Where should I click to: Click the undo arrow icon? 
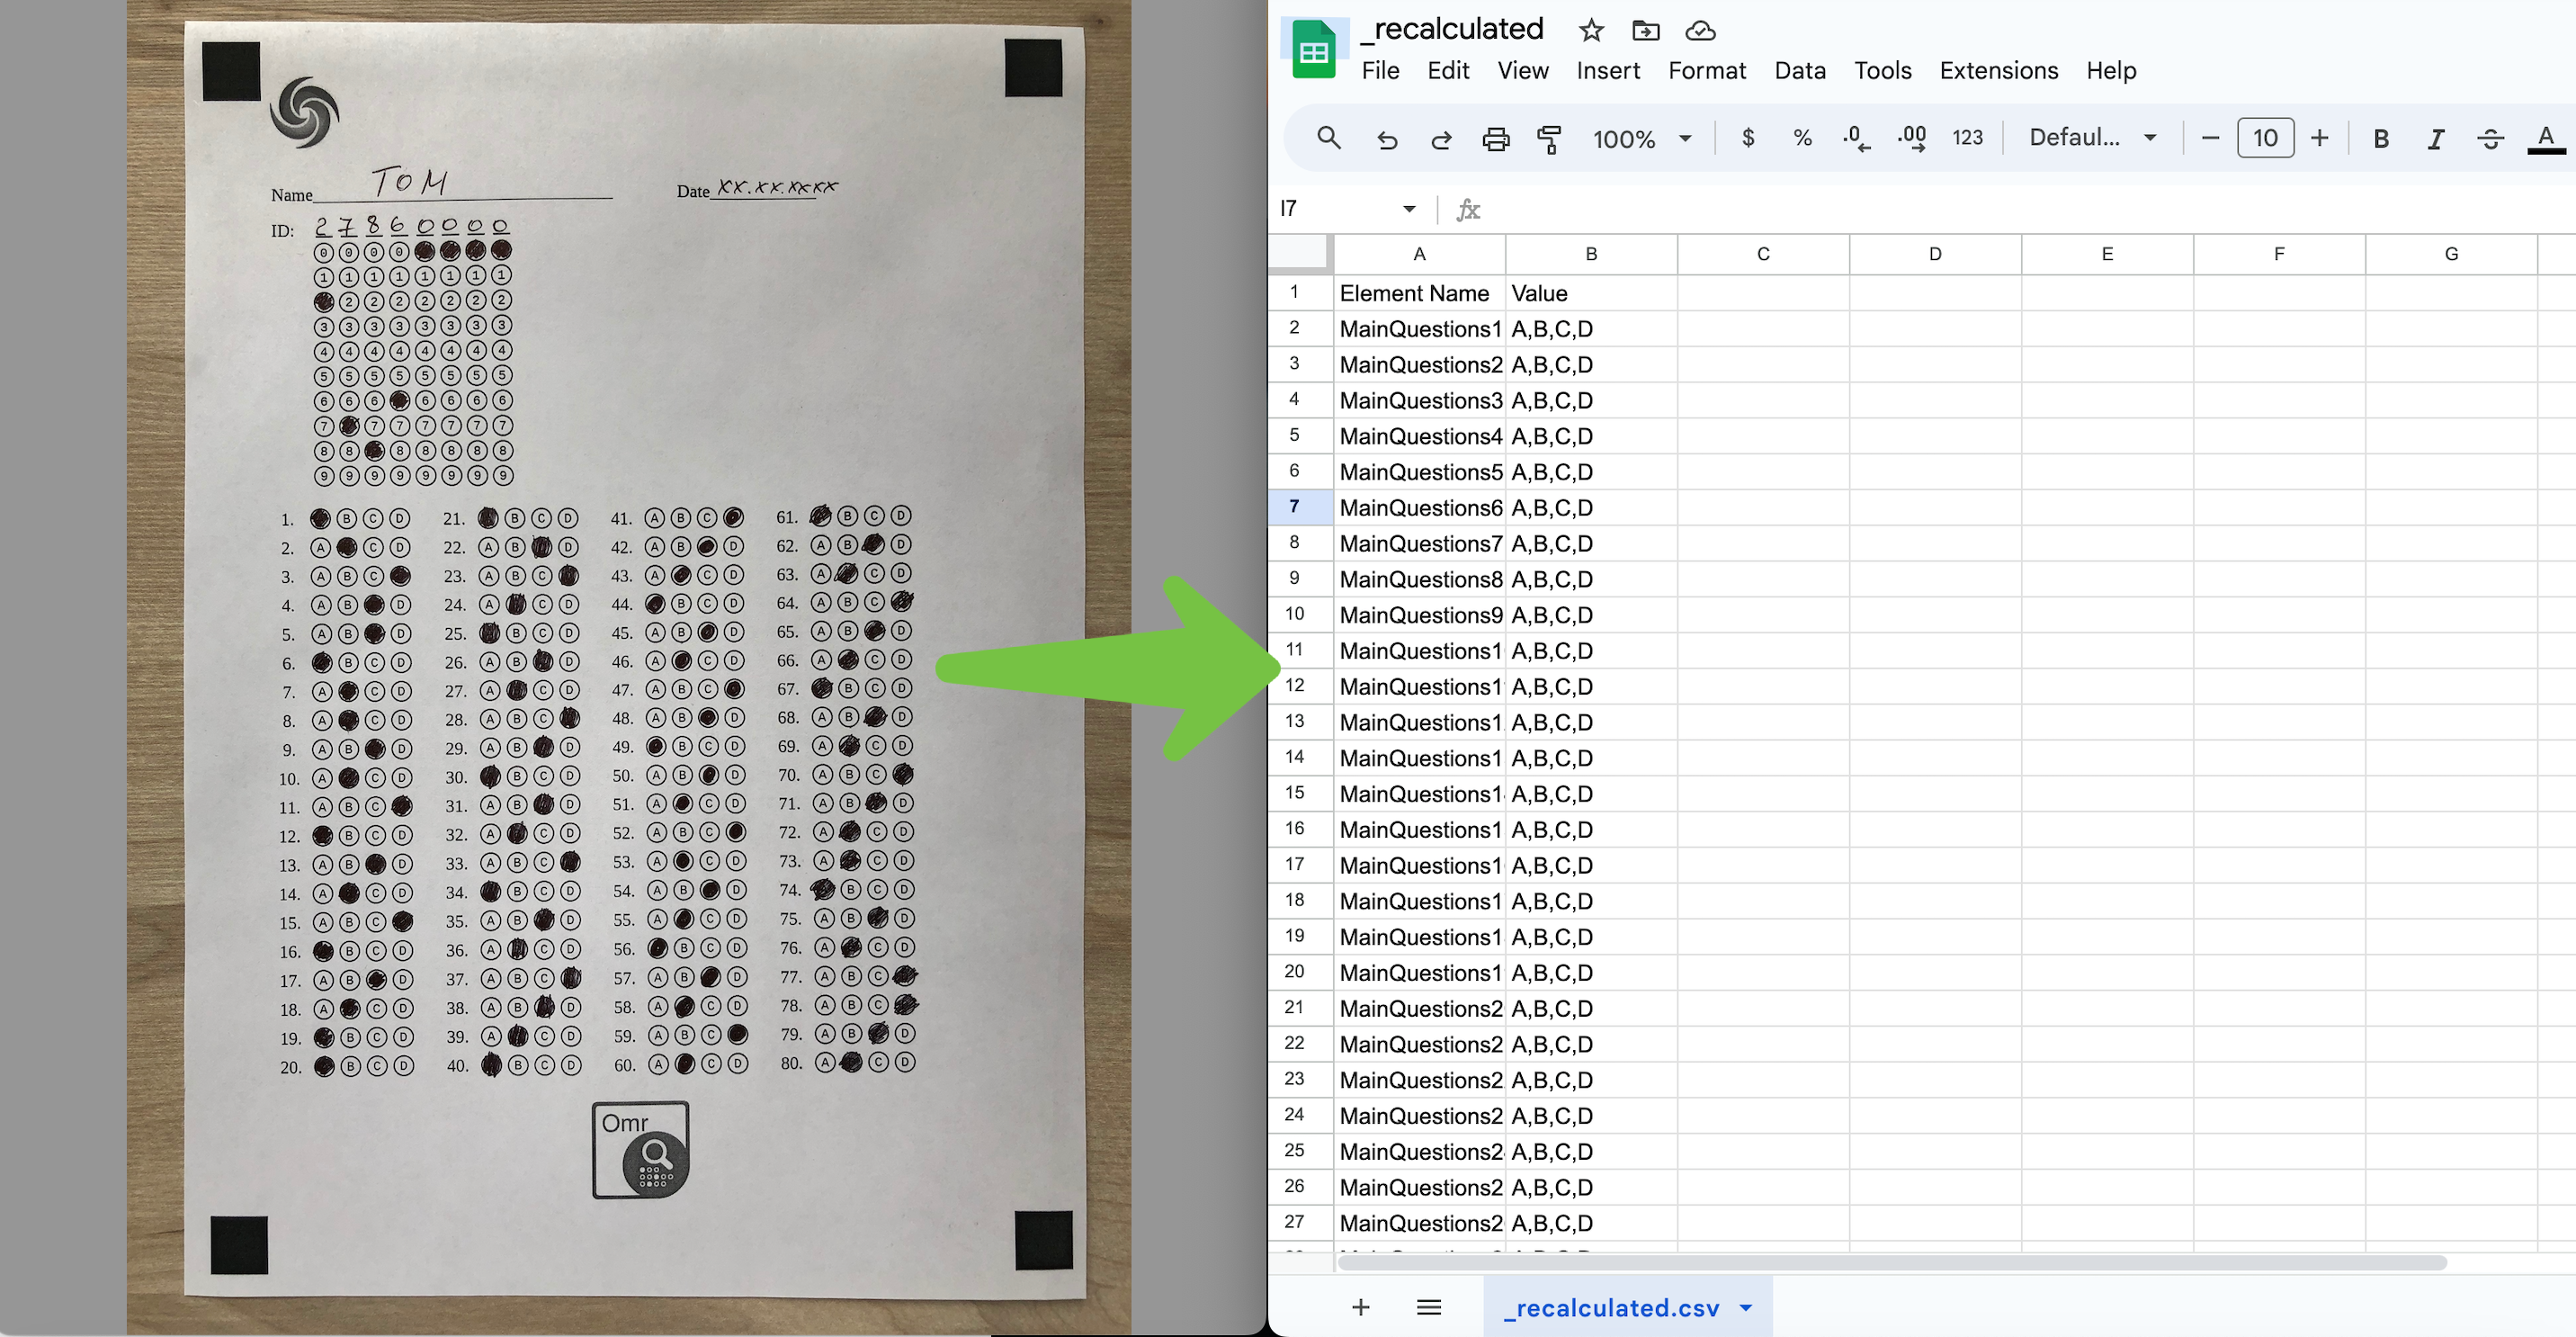(x=1387, y=136)
